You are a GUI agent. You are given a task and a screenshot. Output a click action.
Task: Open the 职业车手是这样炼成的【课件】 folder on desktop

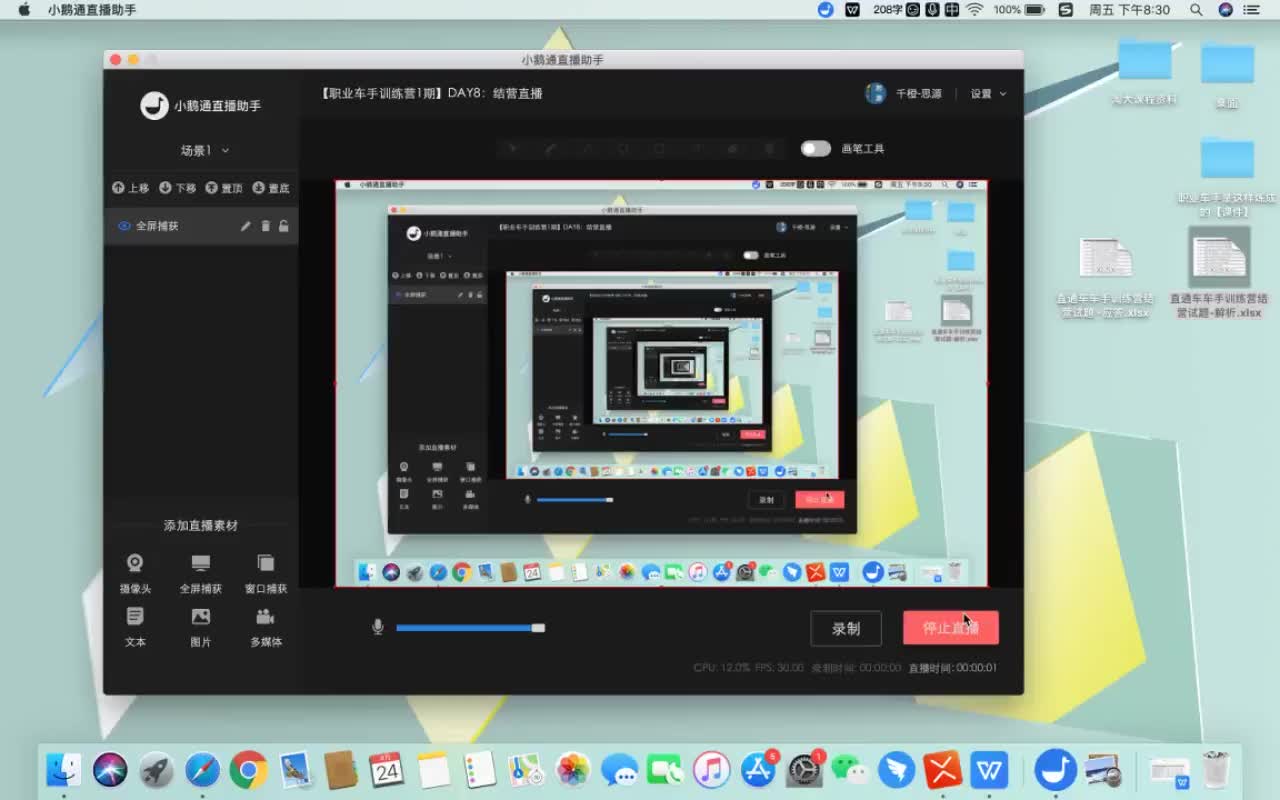pyautogui.click(x=1227, y=178)
